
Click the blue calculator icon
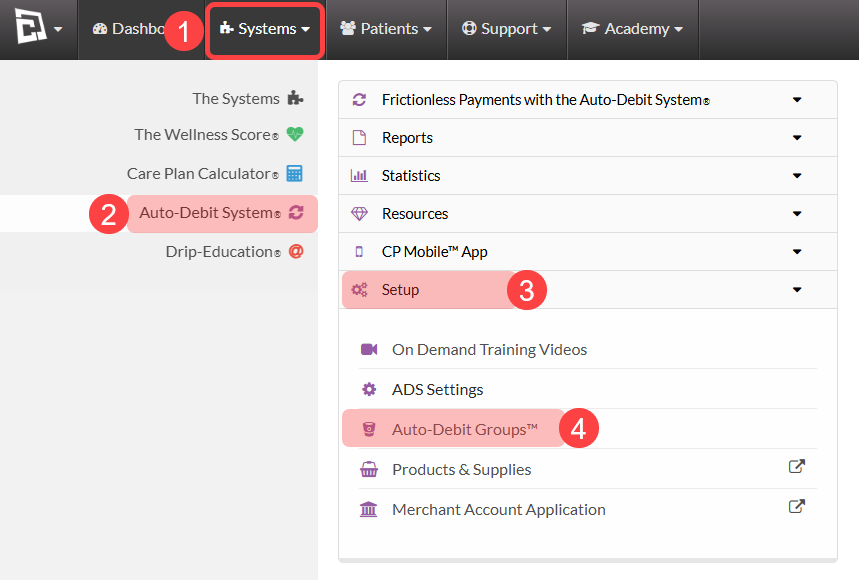pyautogui.click(x=294, y=173)
